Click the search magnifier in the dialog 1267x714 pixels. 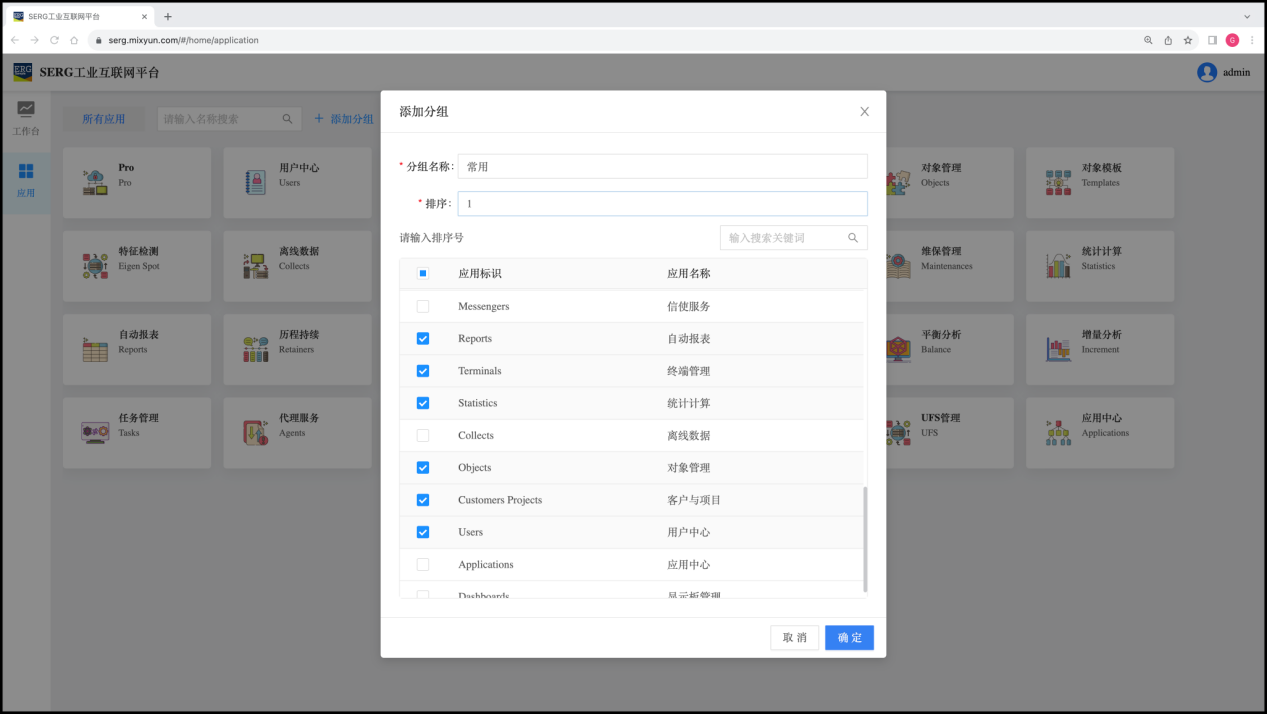(x=853, y=238)
